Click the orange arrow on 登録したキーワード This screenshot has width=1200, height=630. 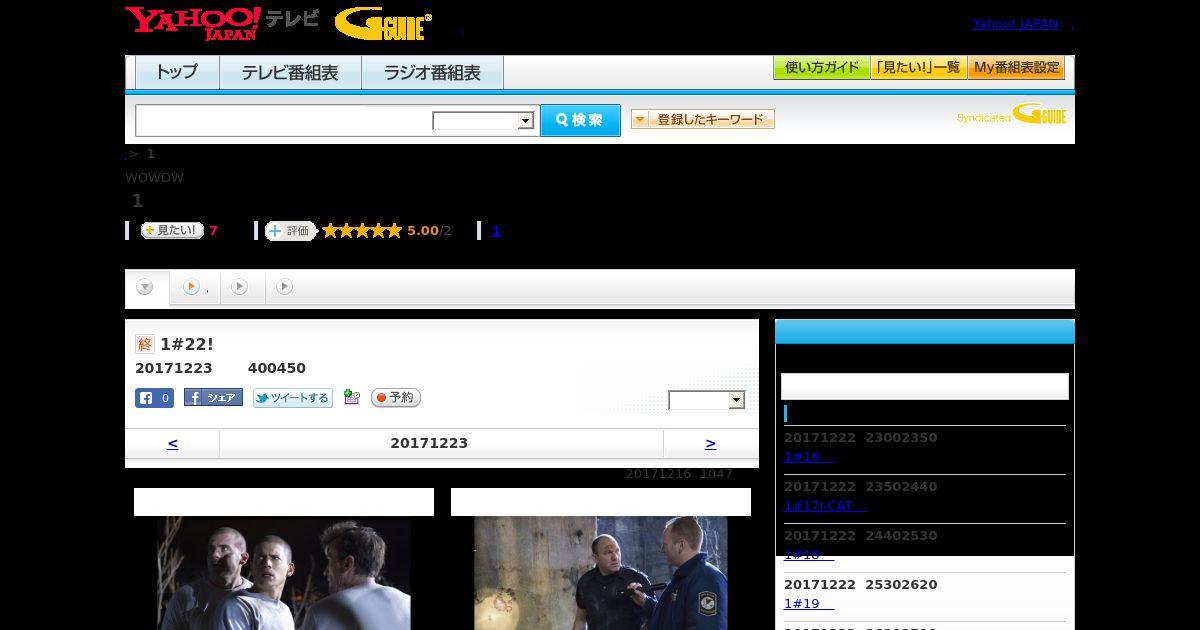[x=640, y=119]
